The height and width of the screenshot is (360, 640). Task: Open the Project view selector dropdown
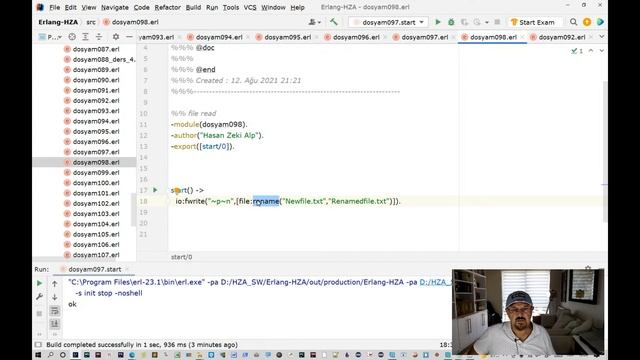point(50,37)
